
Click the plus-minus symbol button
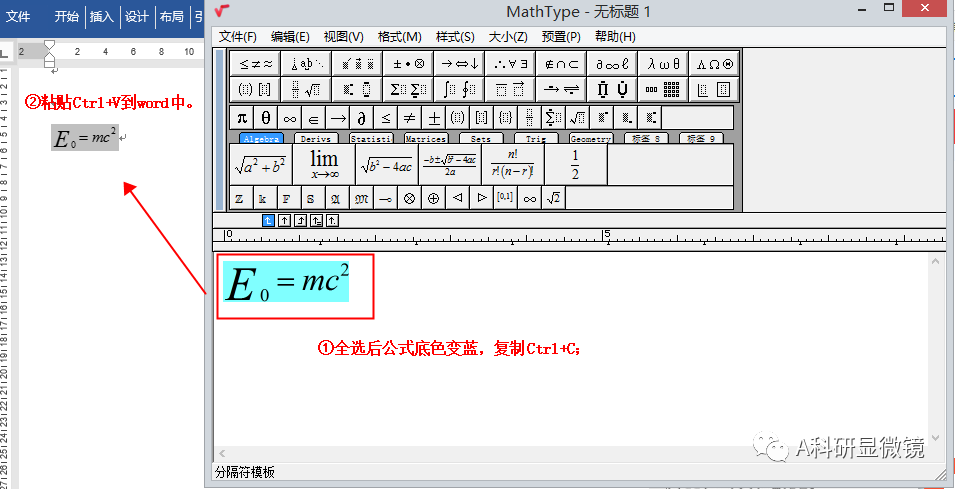(x=434, y=118)
